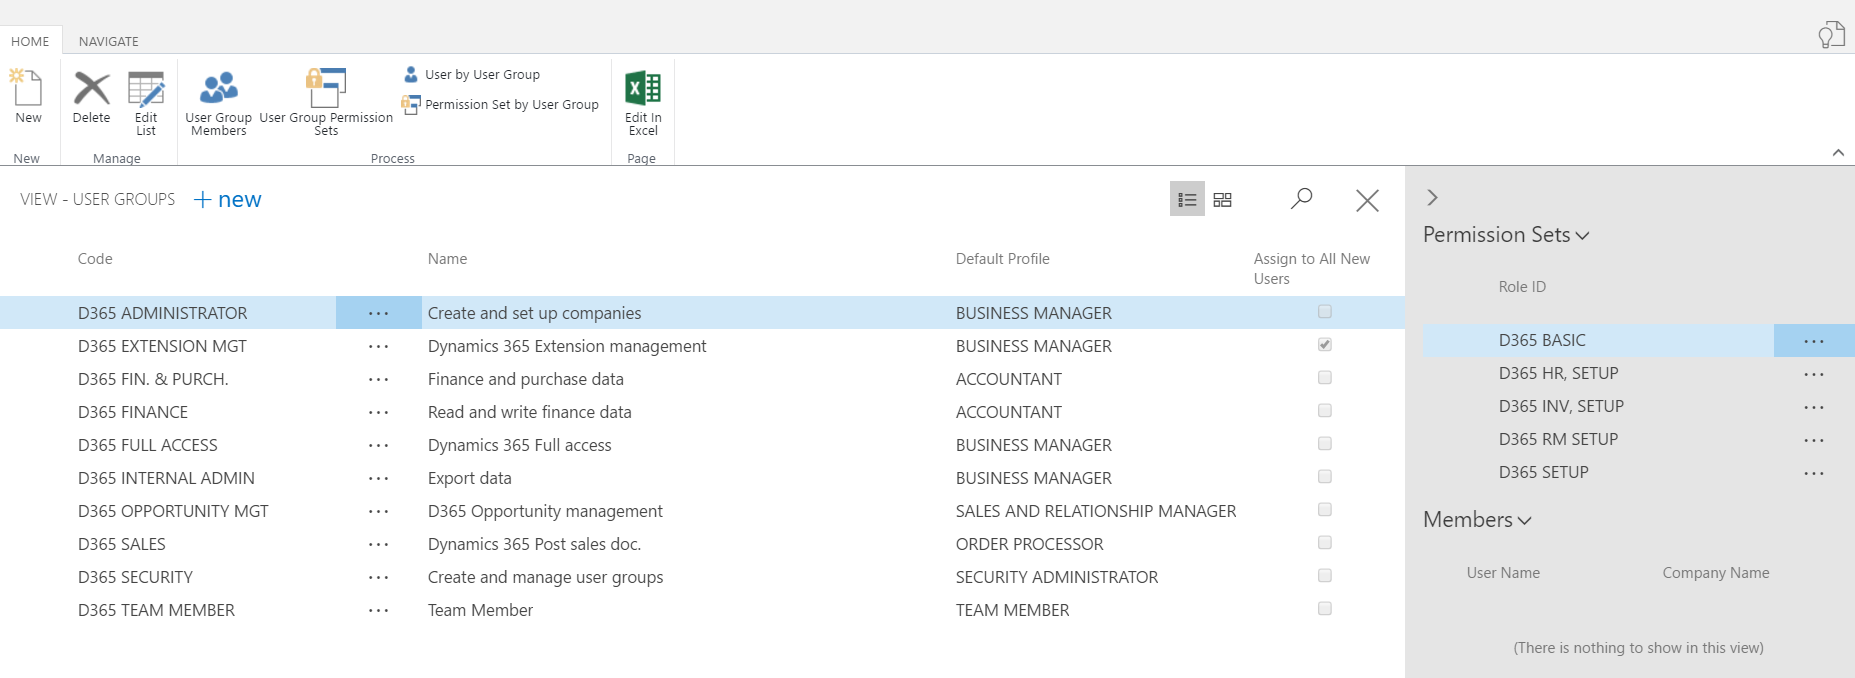Expand Members section dropdown
1855x678 pixels.
(x=1477, y=520)
